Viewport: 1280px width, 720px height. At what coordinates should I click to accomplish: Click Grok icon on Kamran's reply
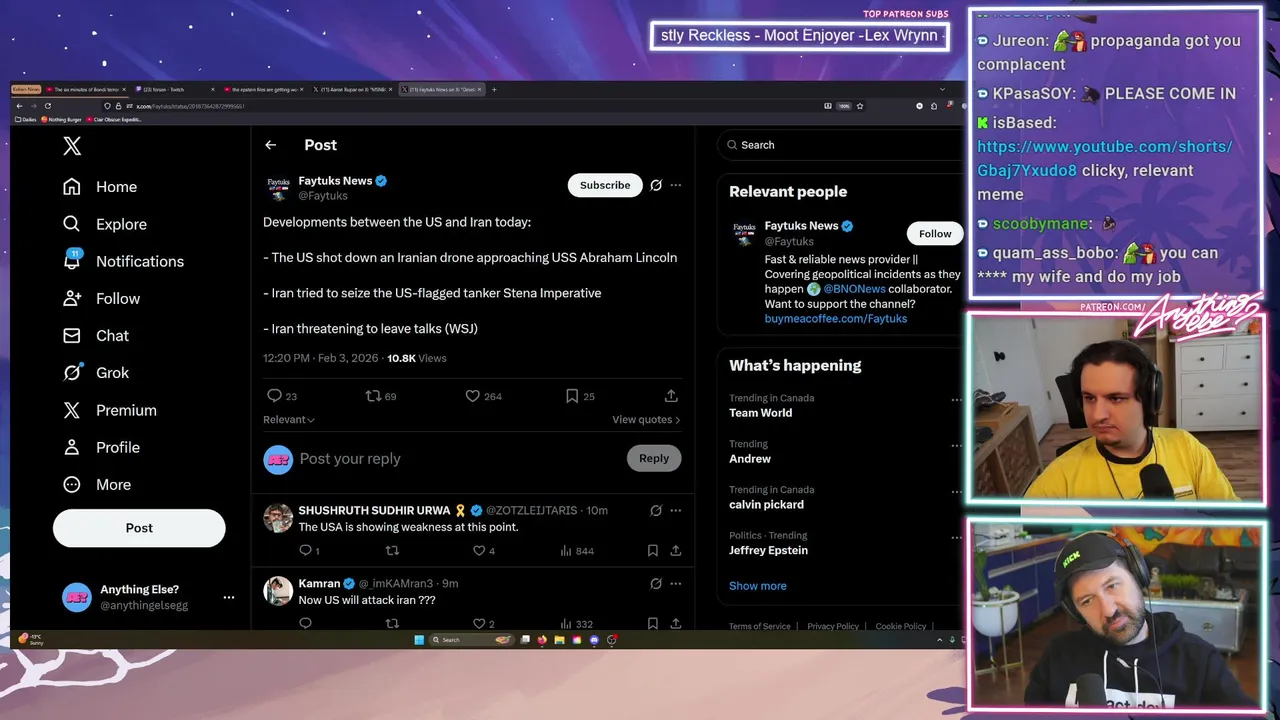coord(656,583)
